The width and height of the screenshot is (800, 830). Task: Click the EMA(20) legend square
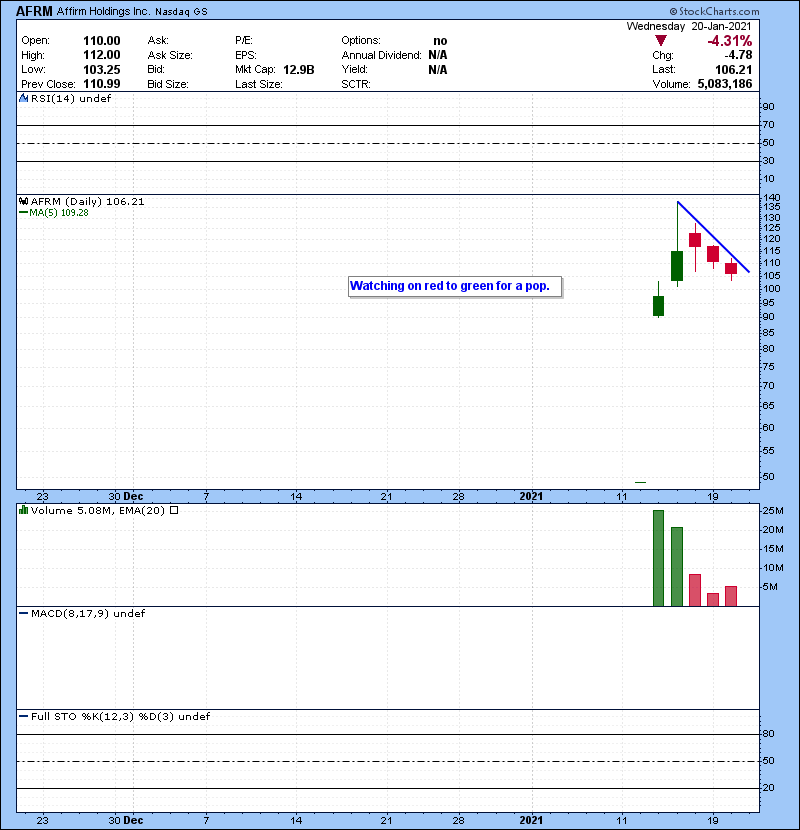[174, 510]
